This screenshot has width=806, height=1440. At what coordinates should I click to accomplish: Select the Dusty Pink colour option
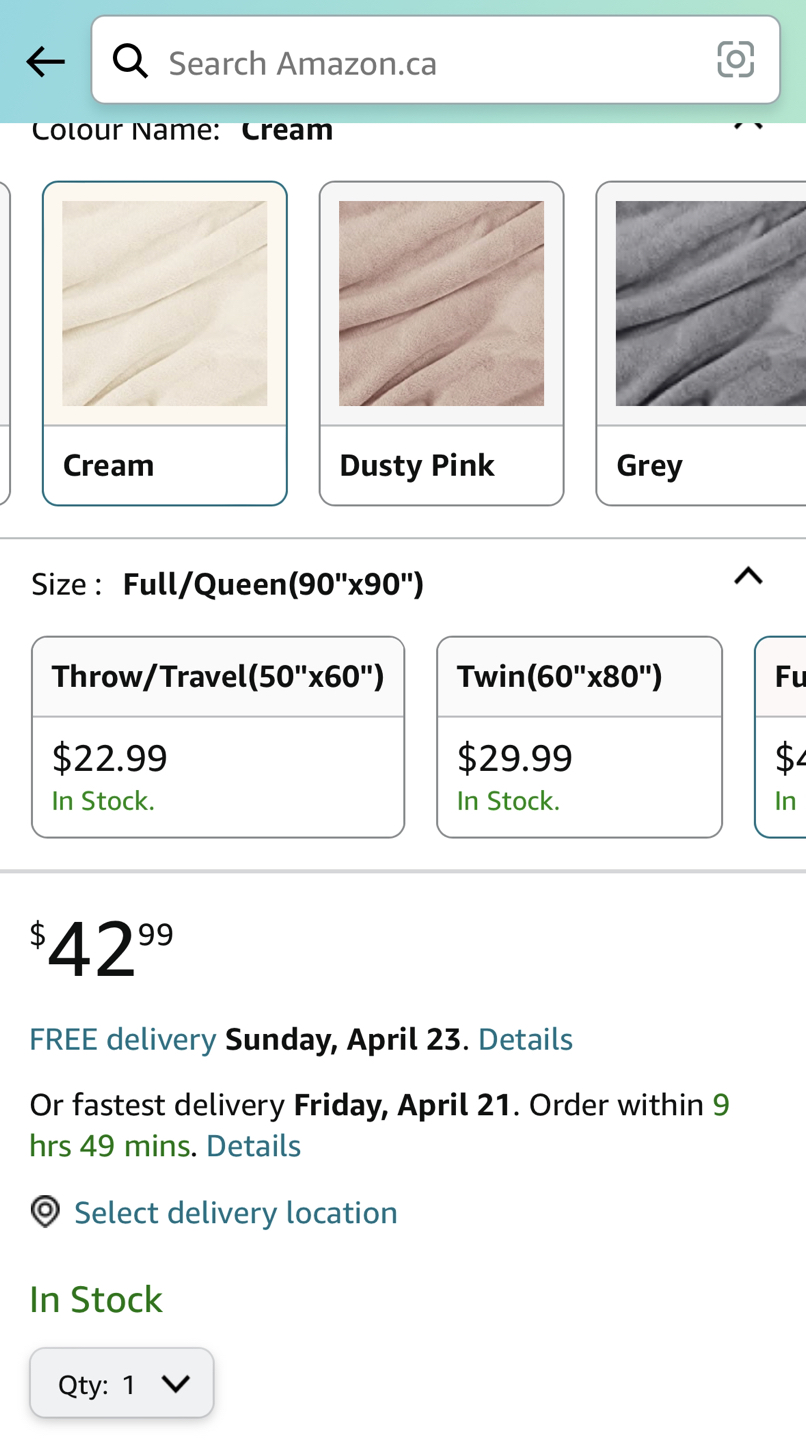441,342
